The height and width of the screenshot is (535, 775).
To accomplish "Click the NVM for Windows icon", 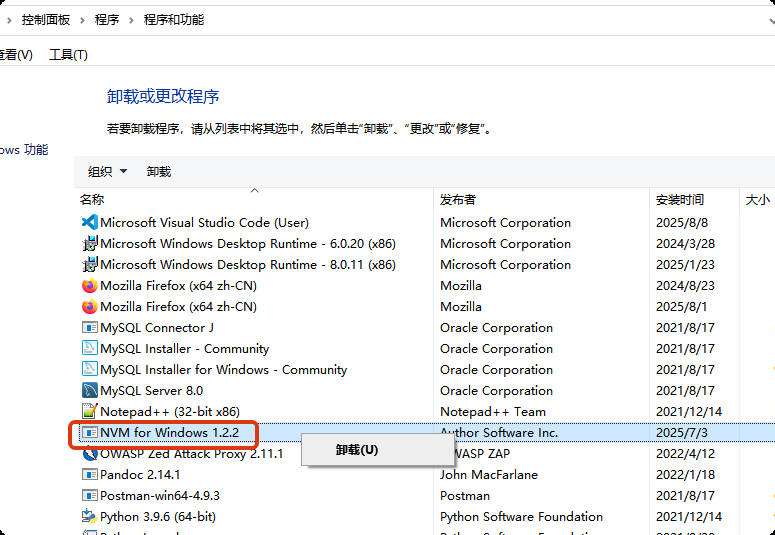I will click(x=89, y=433).
